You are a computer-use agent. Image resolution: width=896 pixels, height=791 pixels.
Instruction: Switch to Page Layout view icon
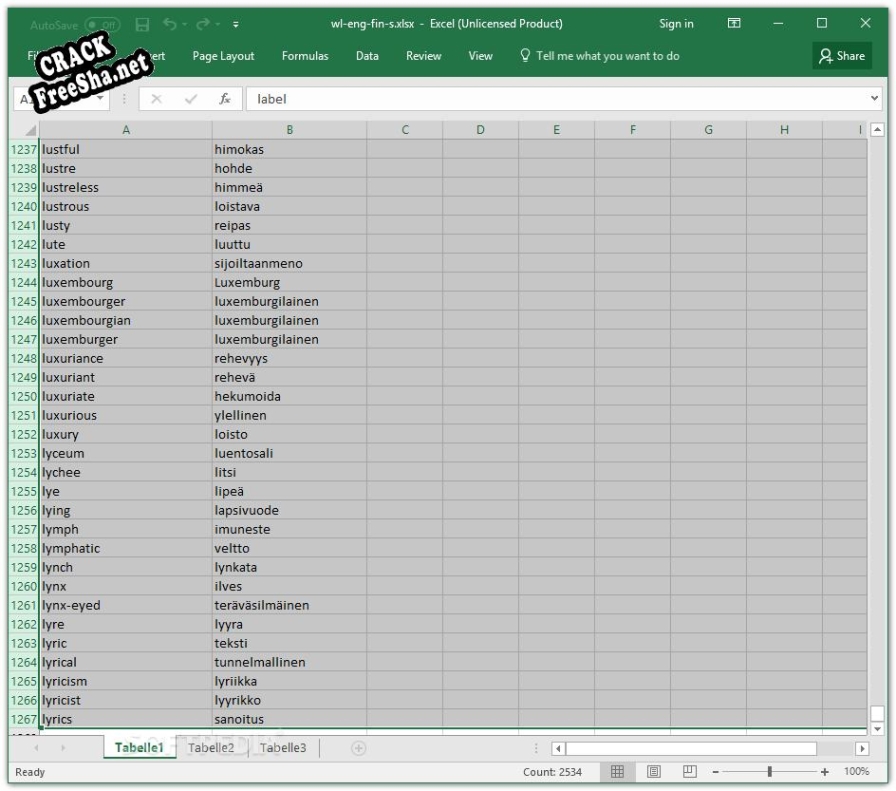pyautogui.click(x=653, y=772)
